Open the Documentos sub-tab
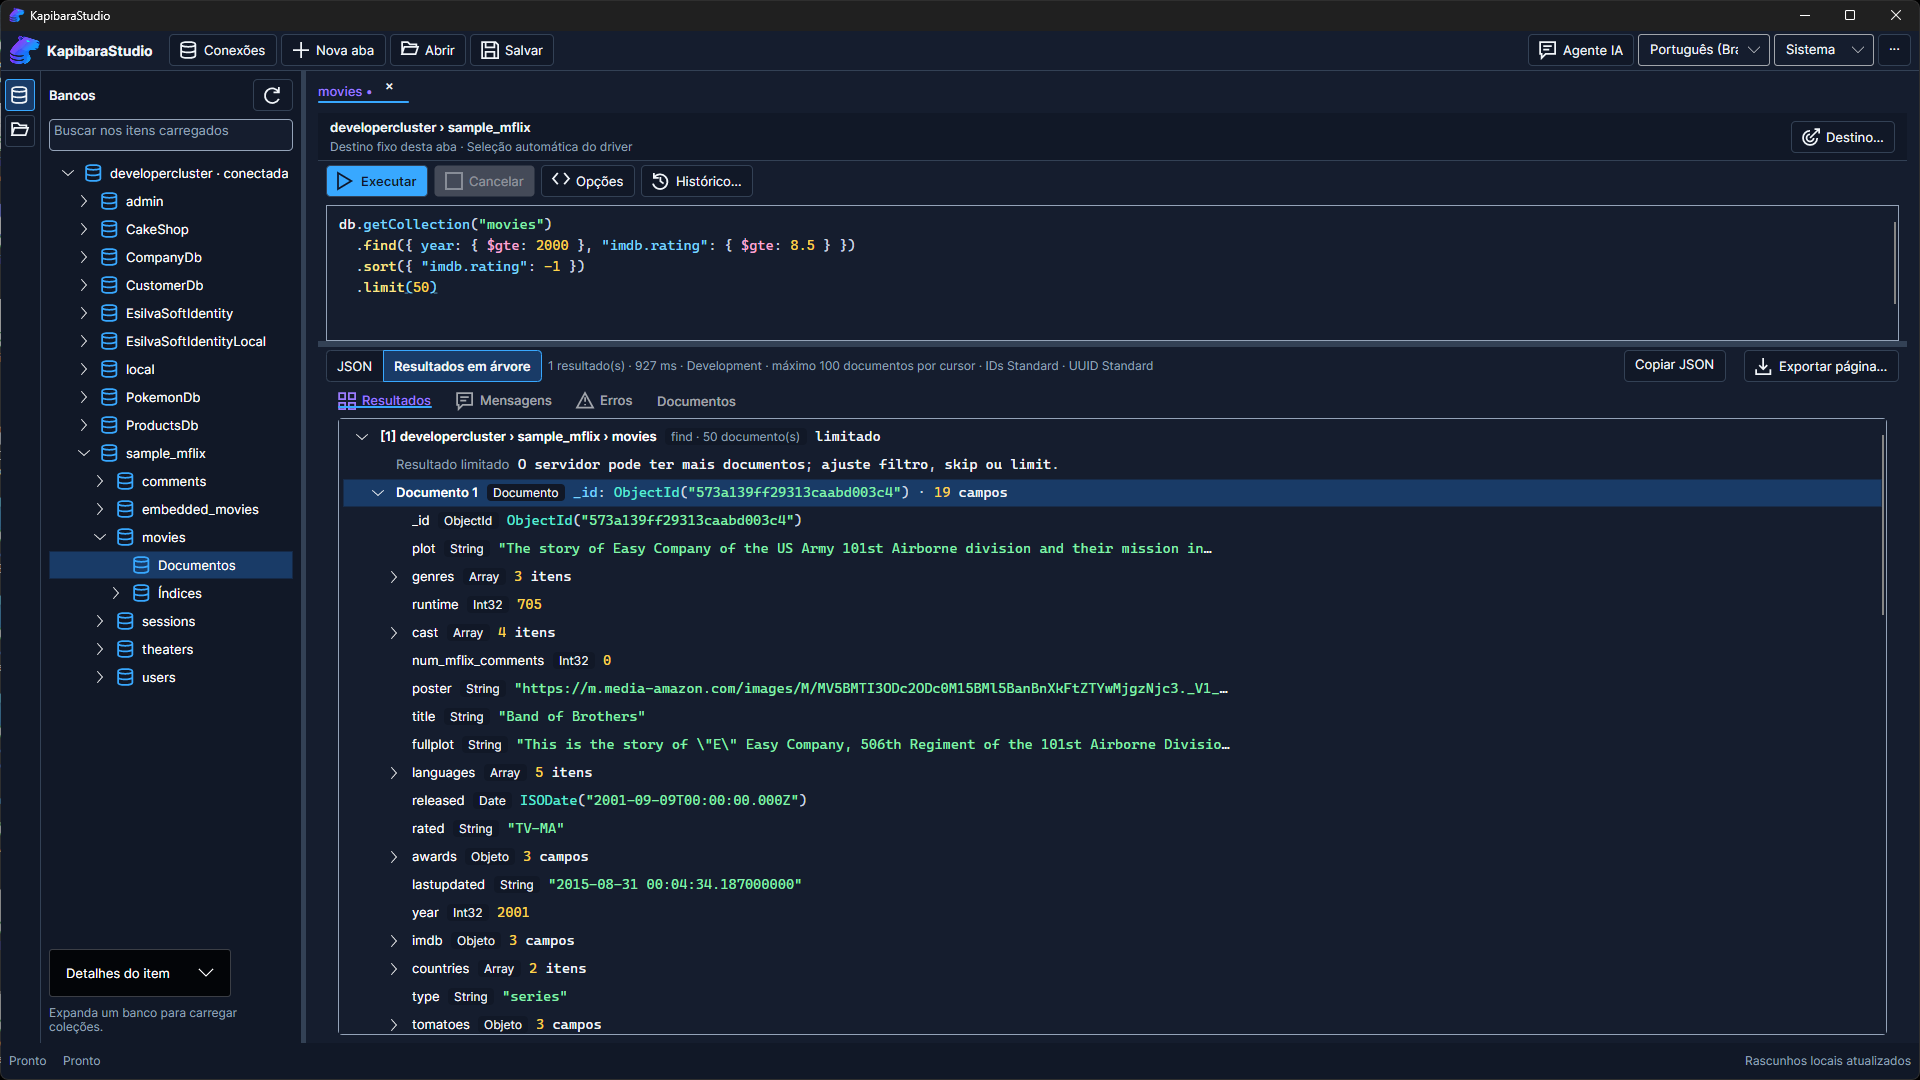The width and height of the screenshot is (1920, 1080). pyautogui.click(x=696, y=401)
